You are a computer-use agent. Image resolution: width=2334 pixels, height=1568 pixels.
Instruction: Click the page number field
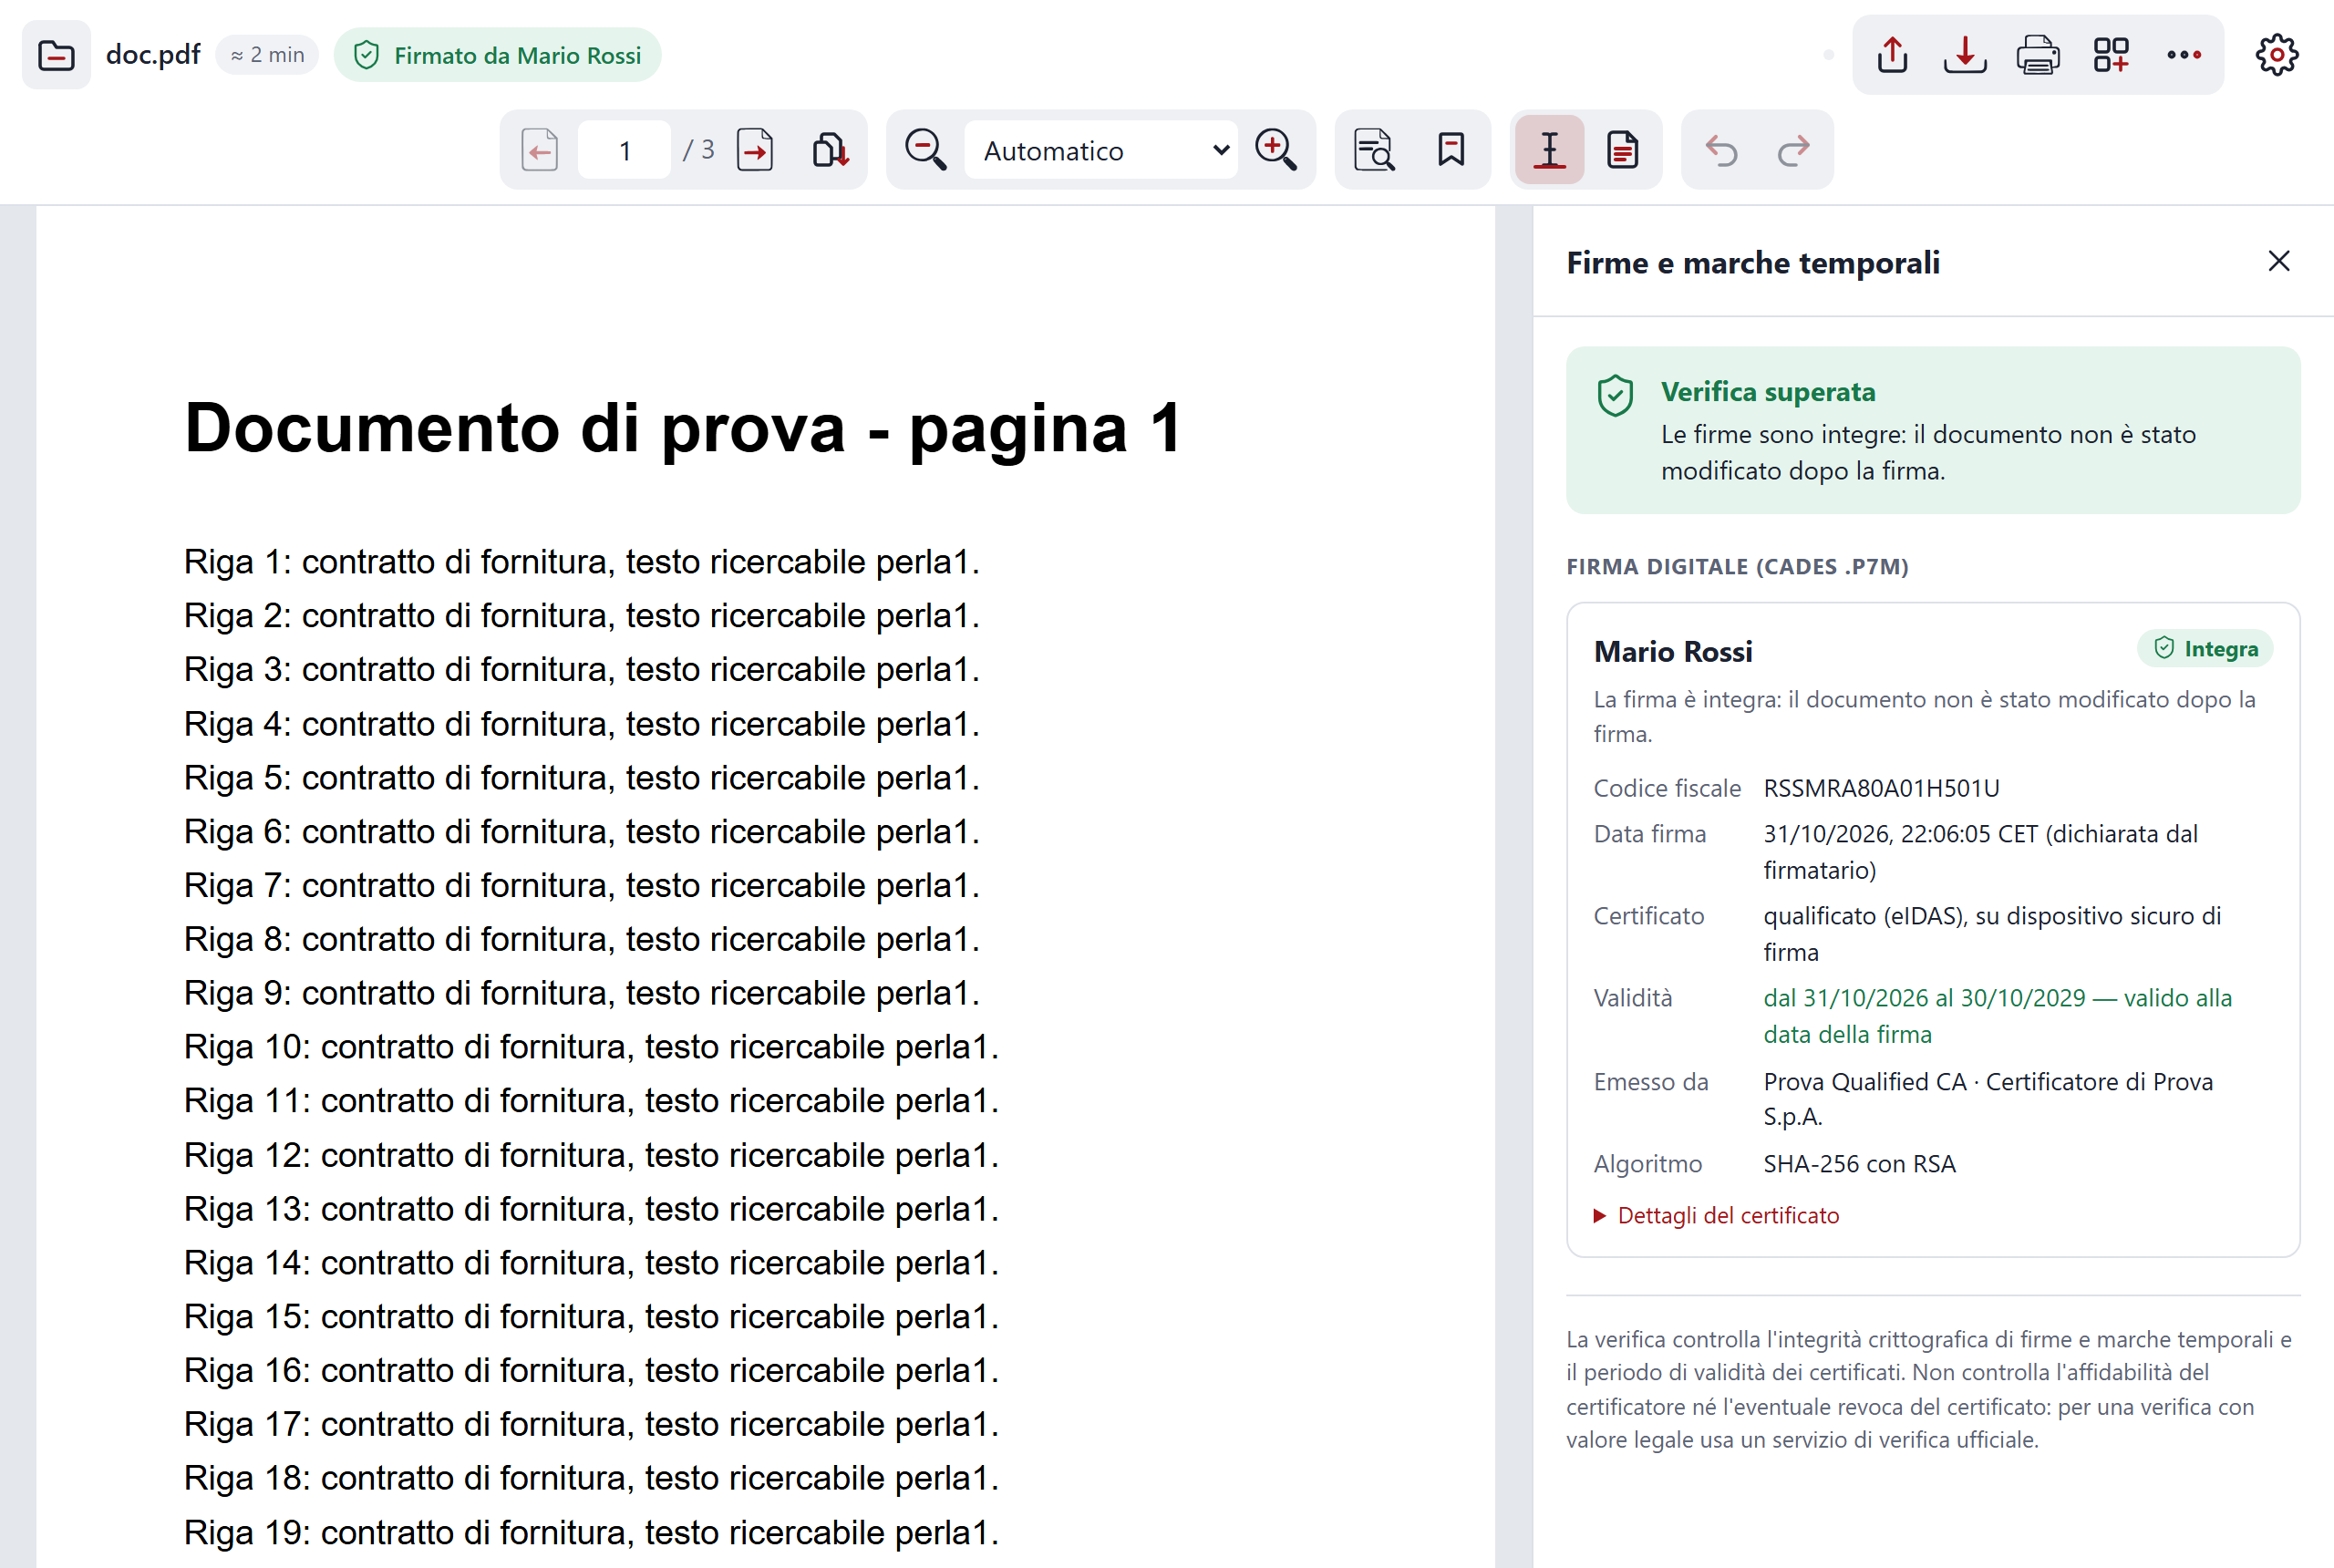[x=624, y=150]
